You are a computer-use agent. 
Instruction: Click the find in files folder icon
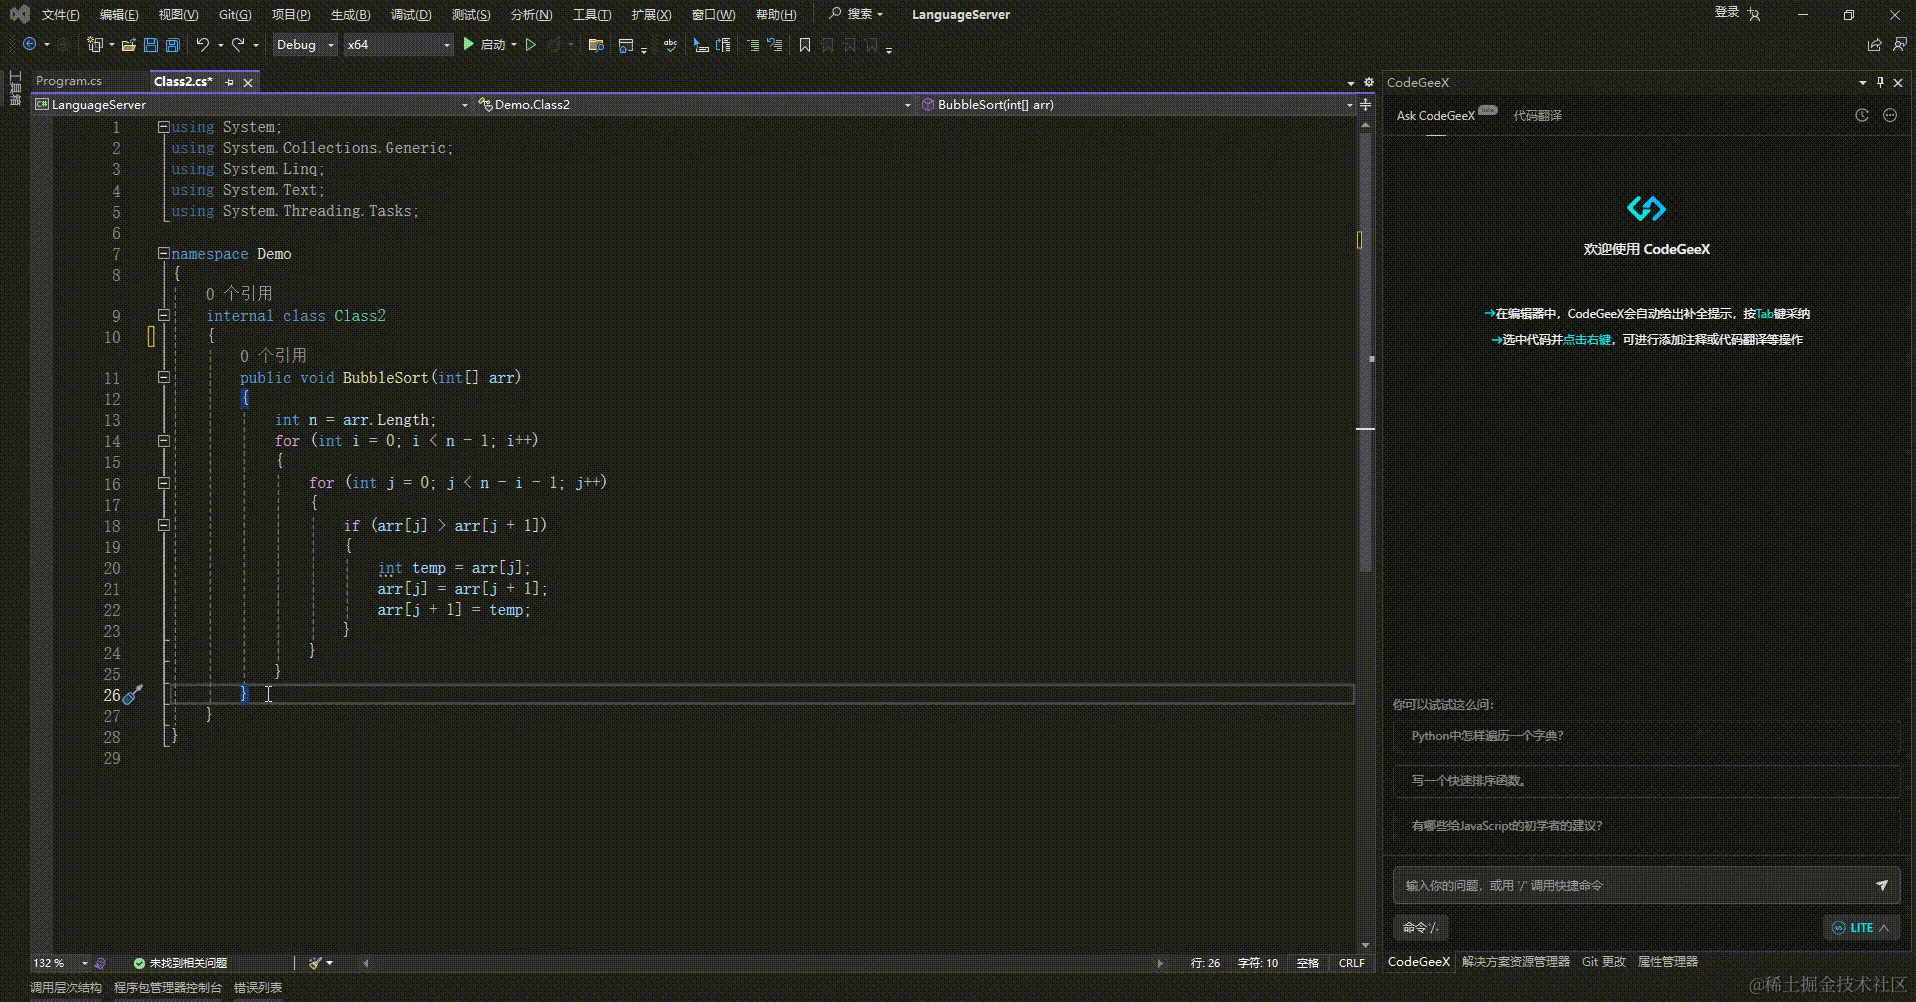[x=596, y=44]
